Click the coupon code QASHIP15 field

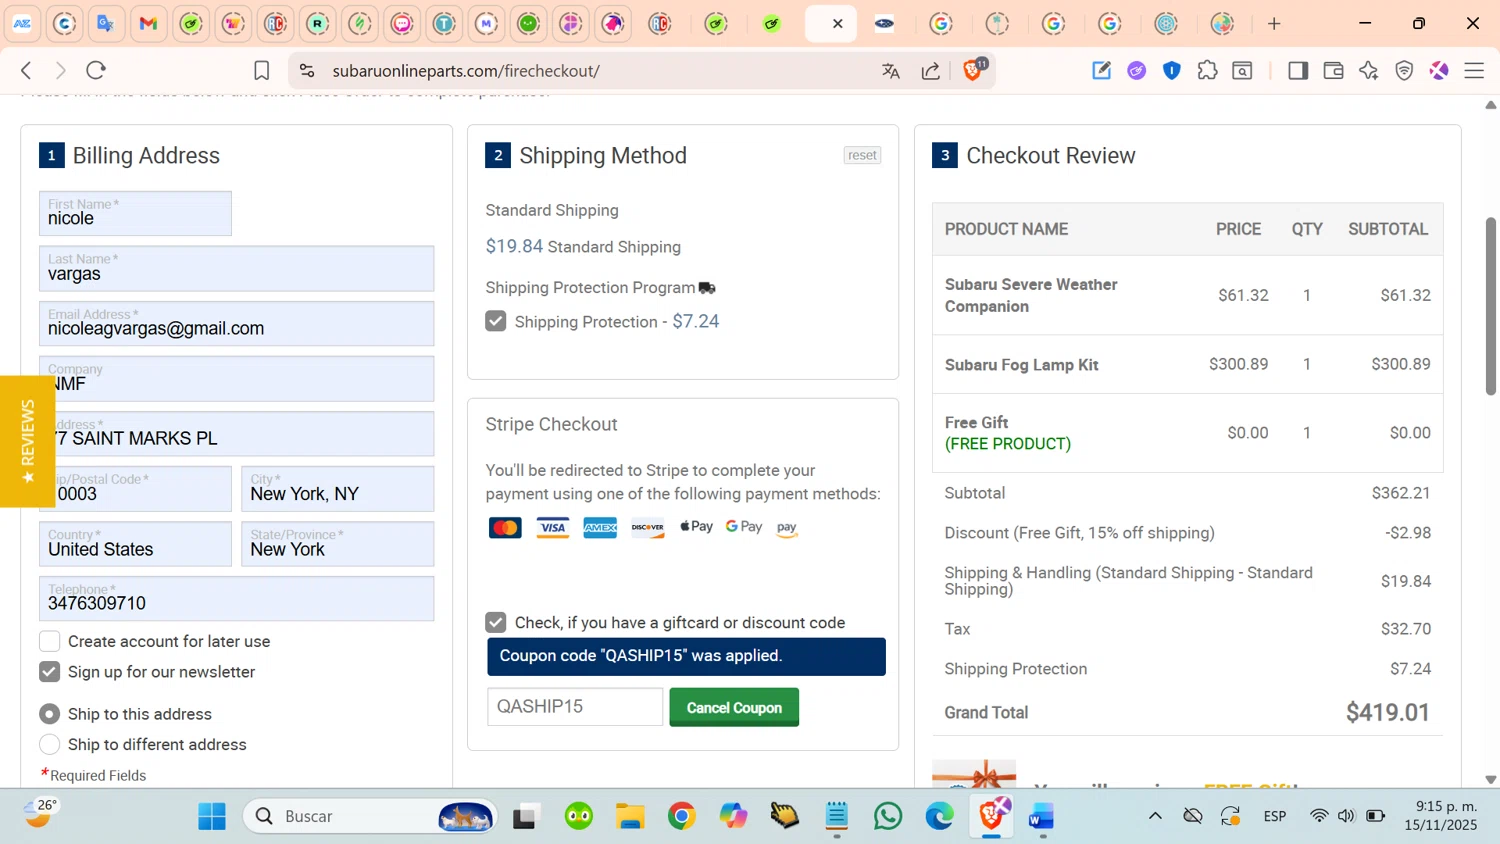pos(575,706)
